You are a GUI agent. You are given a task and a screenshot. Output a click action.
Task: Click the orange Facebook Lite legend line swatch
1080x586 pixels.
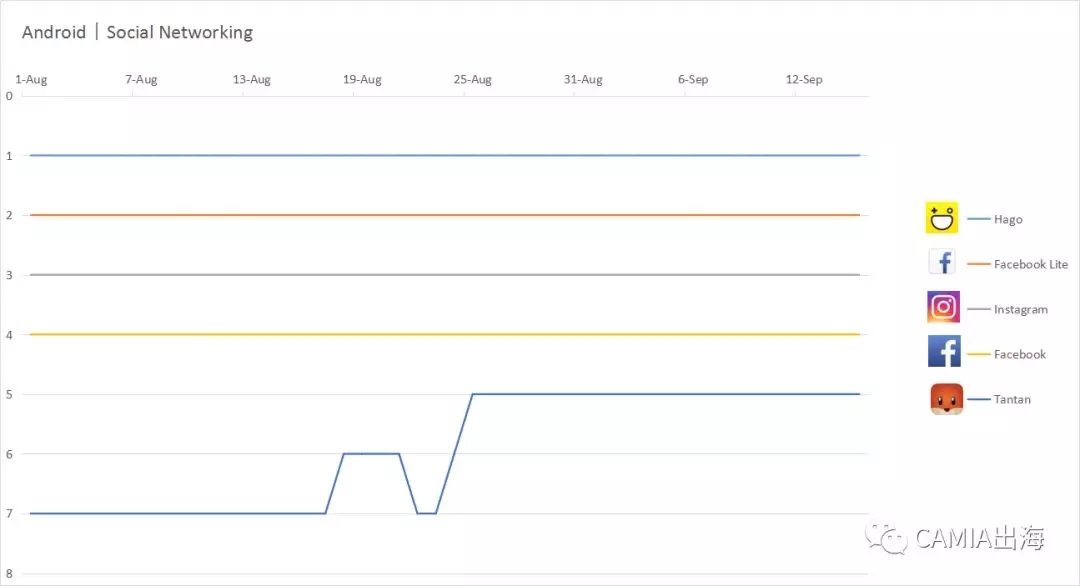click(979, 265)
